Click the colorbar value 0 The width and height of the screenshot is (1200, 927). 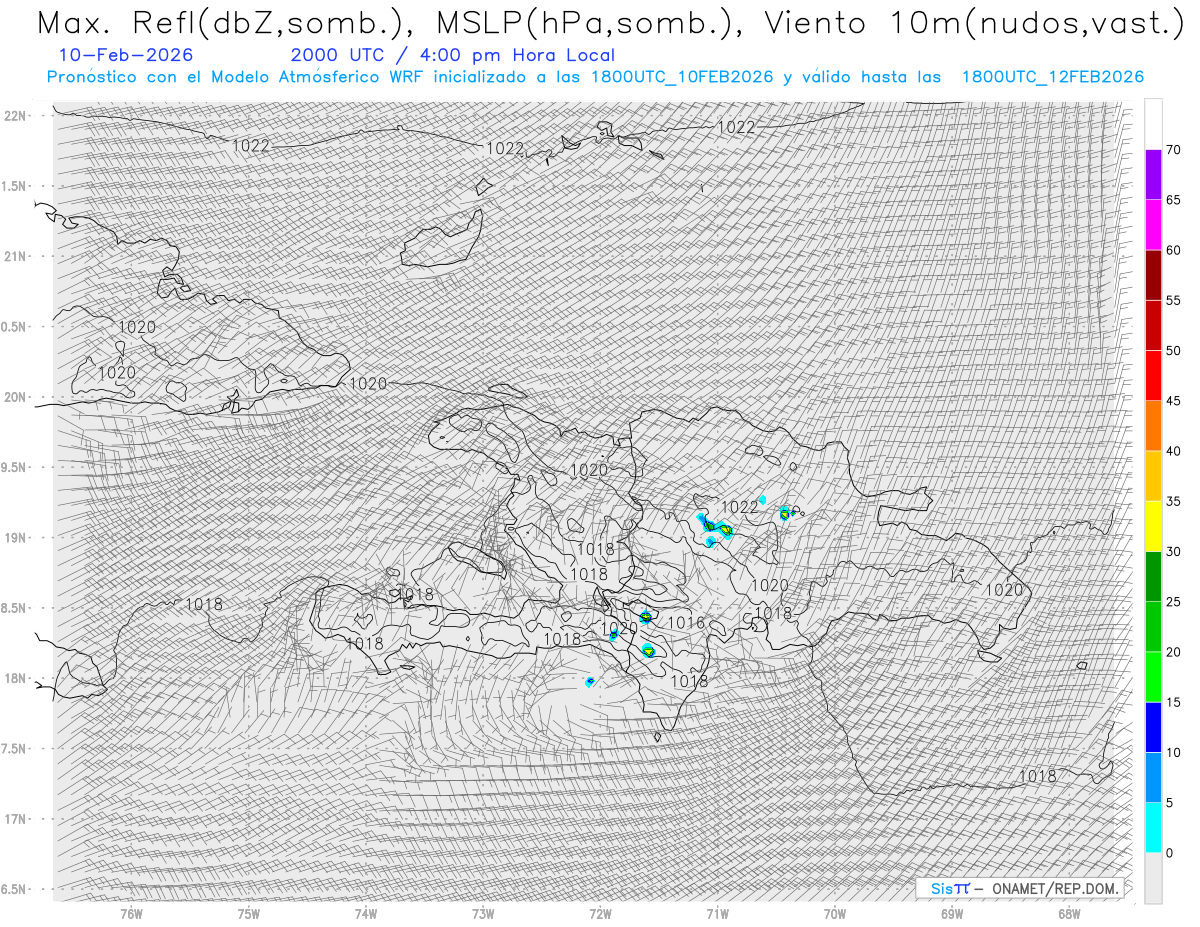[1170, 853]
